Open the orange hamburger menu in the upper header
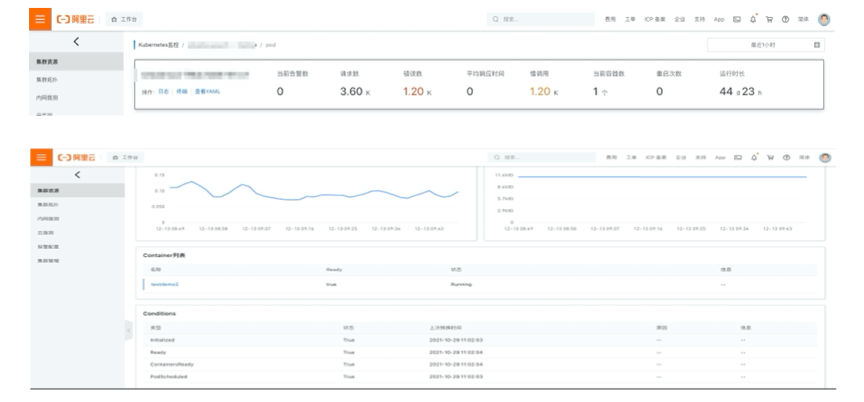This screenshot has width=864, height=402. click(40, 19)
